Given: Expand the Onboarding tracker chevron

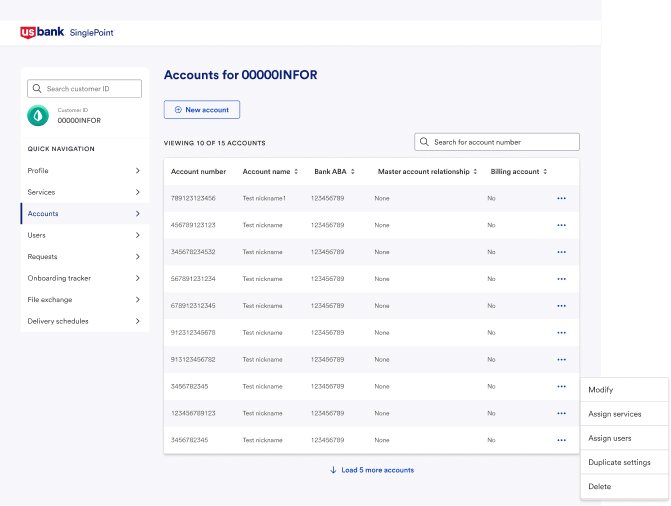Looking at the screenshot, I should pos(137,278).
